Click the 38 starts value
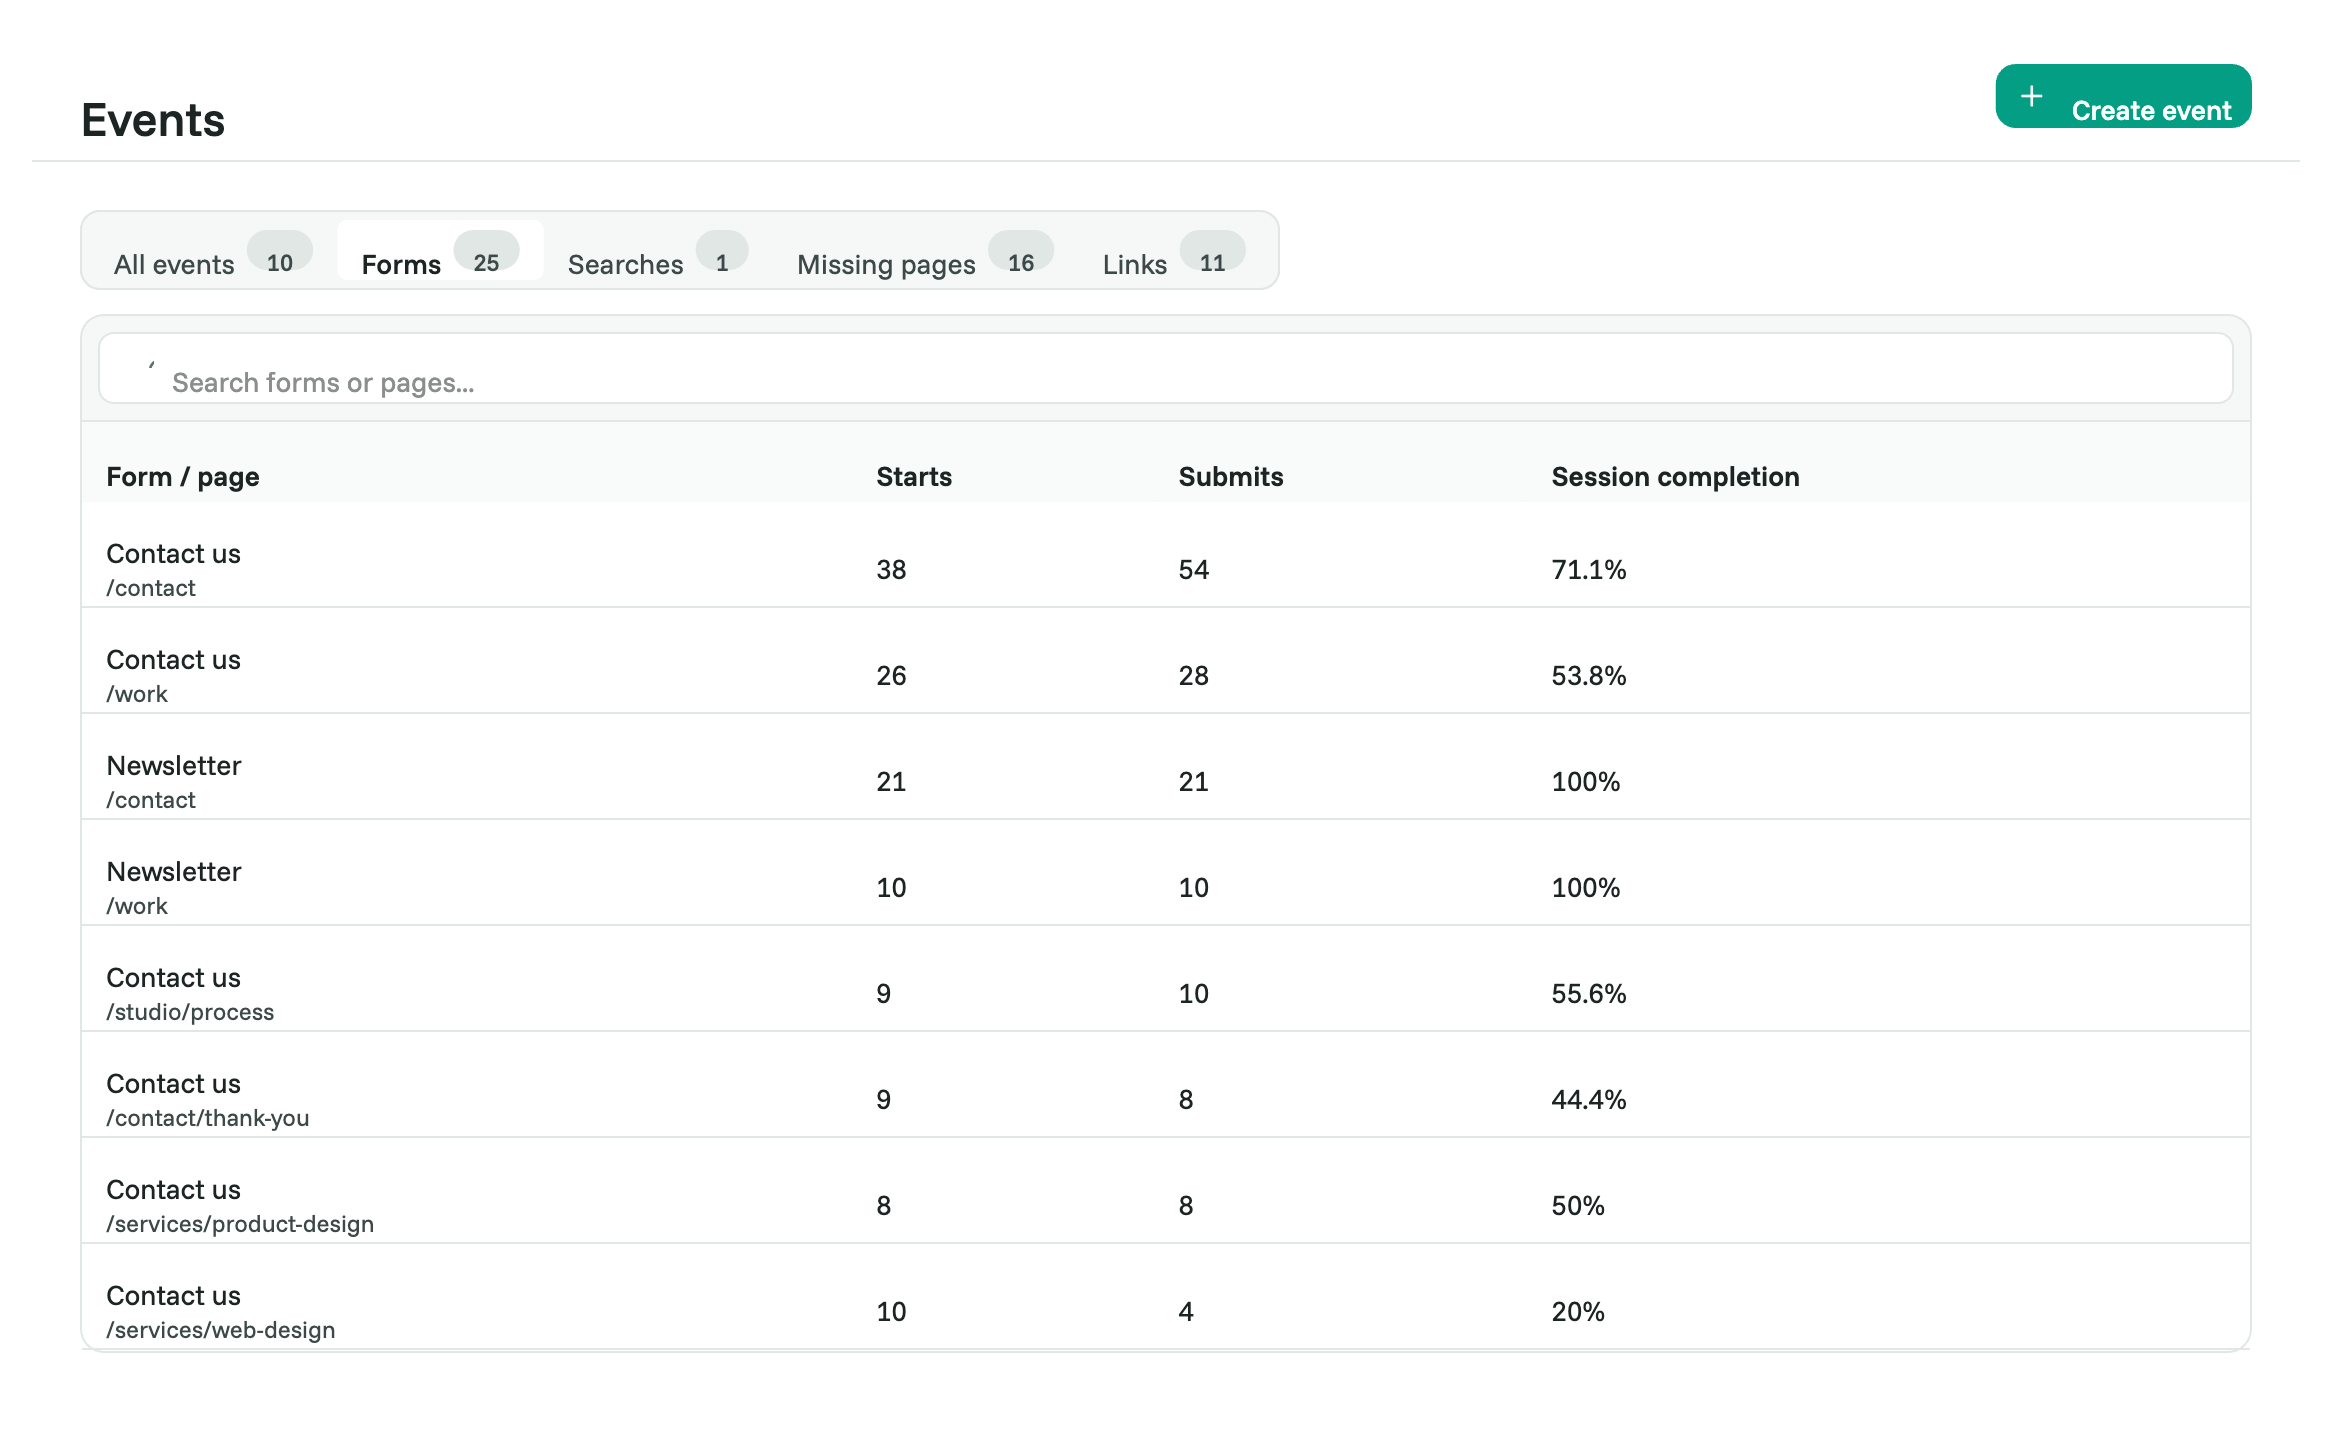Image resolution: width=2332 pixels, height=1434 pixels. (891, 570)
